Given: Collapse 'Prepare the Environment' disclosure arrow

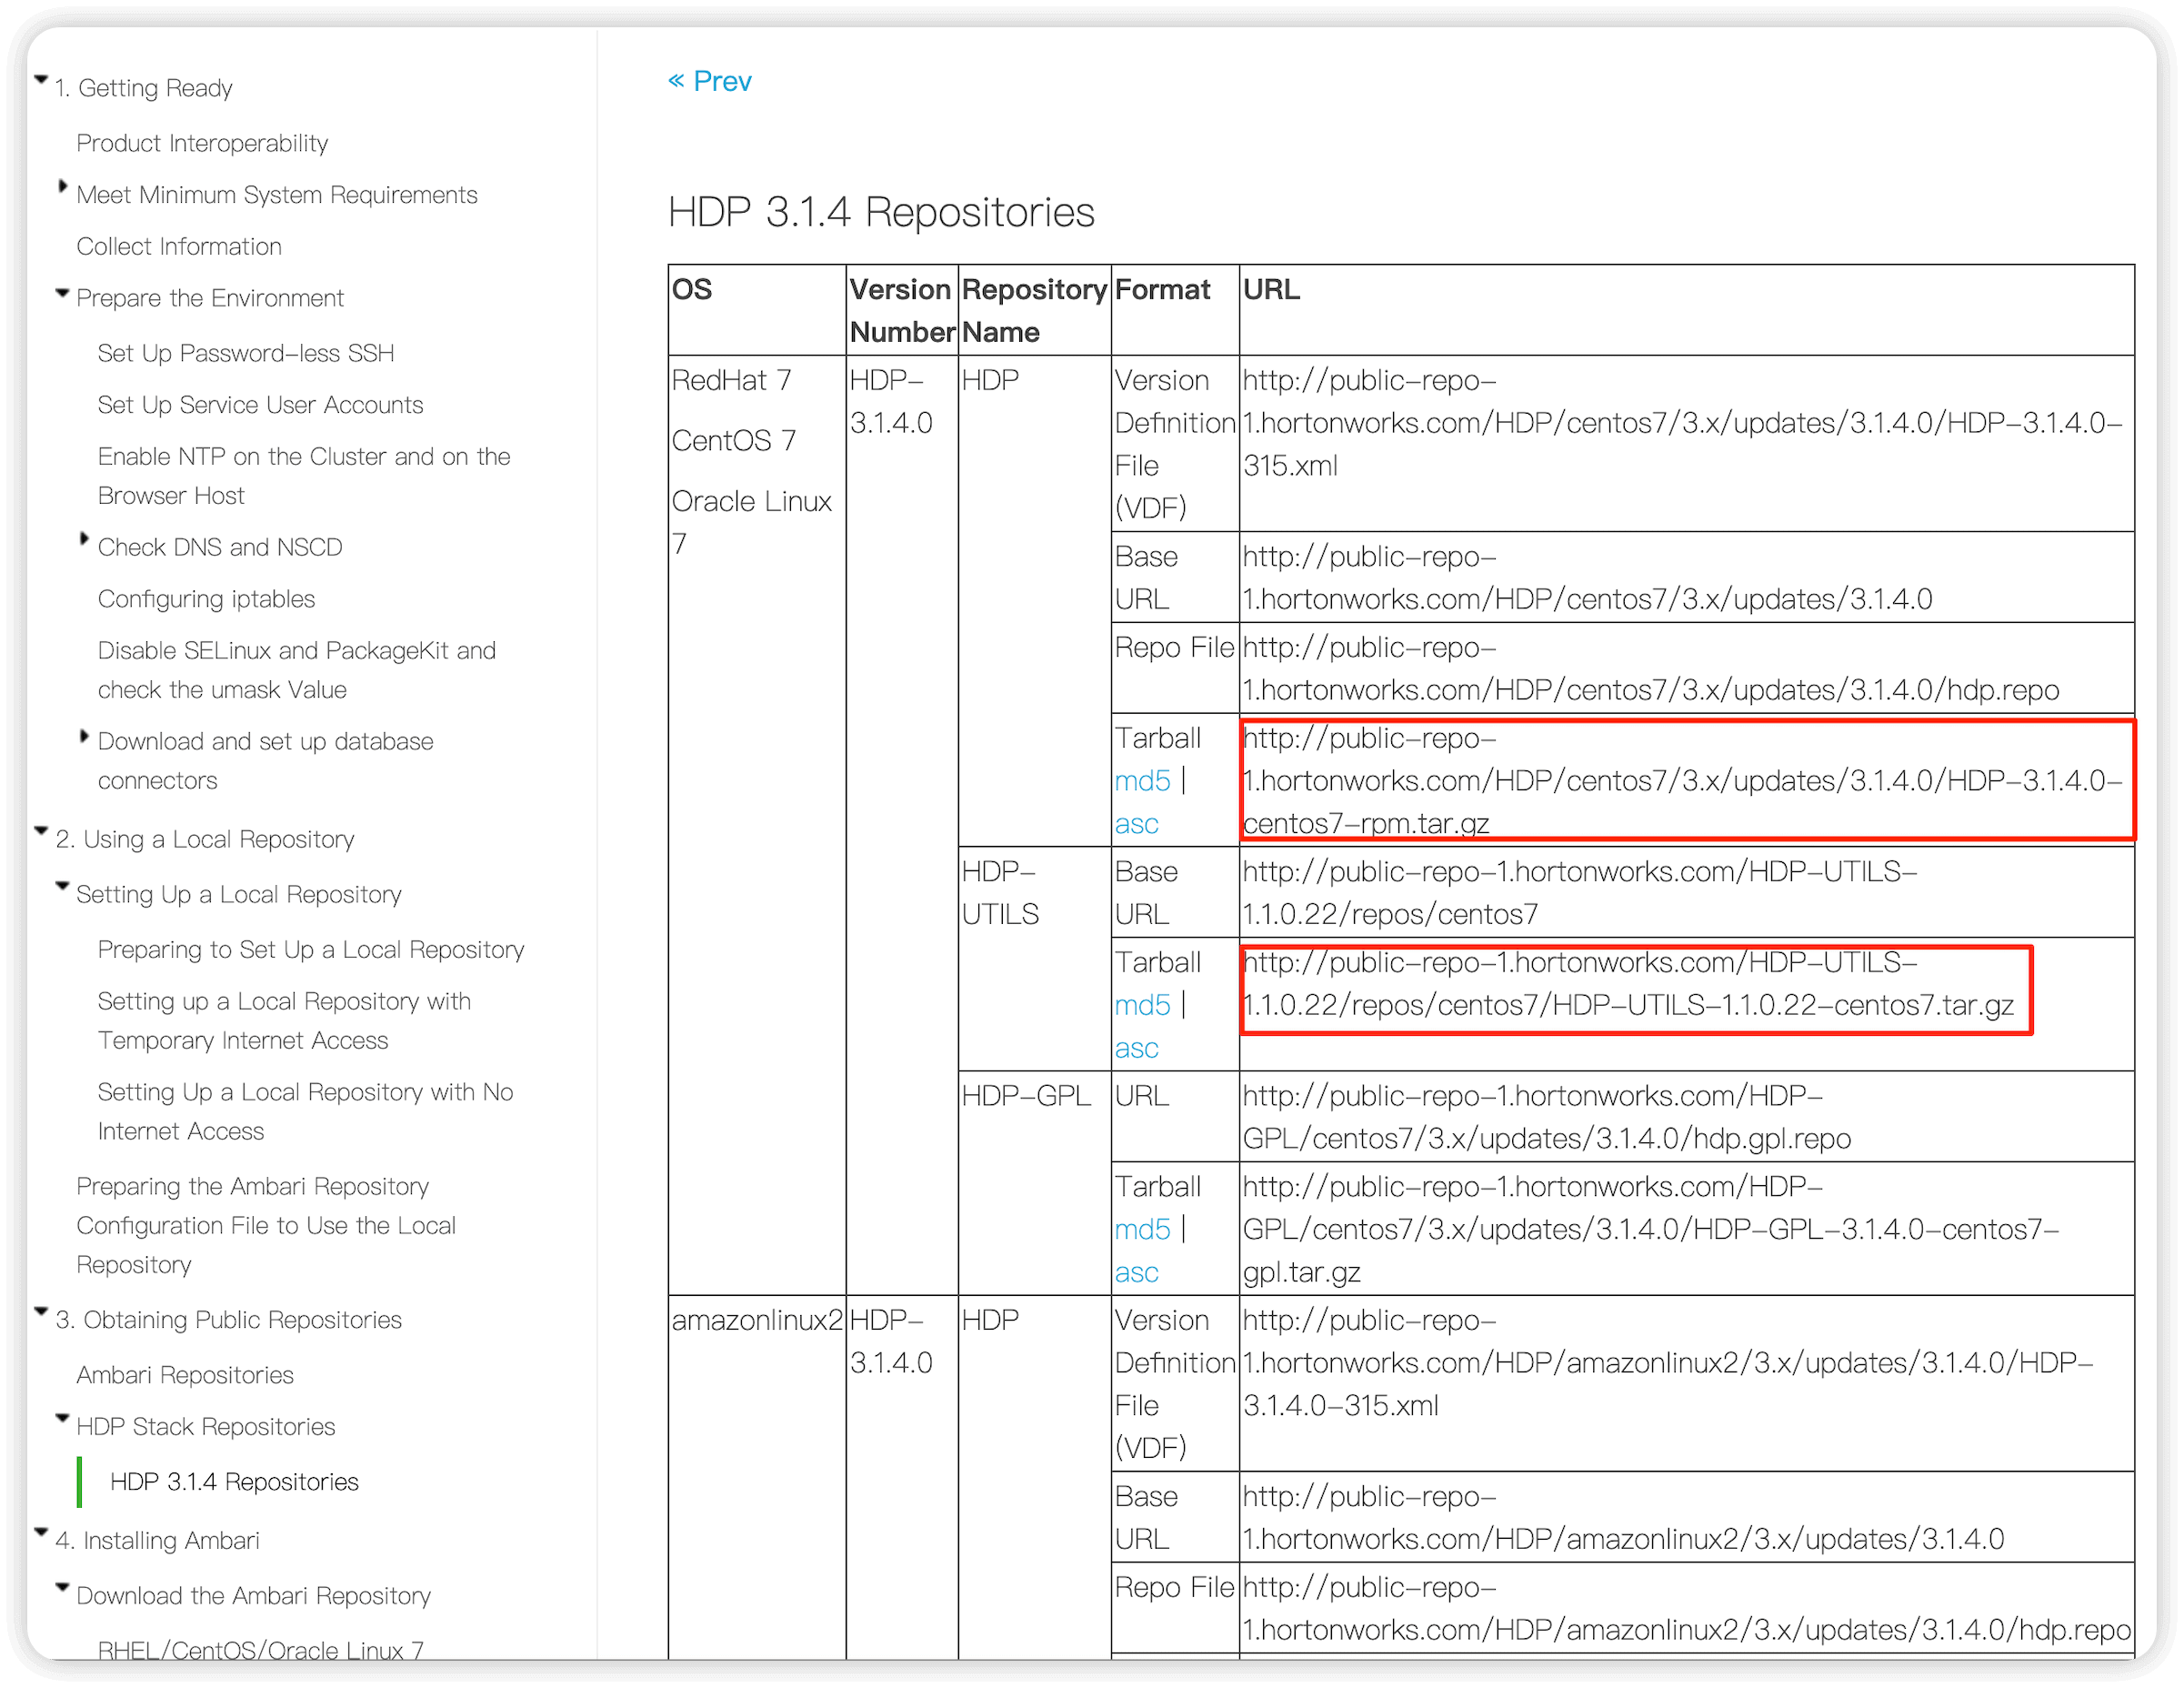Looking at the screenshot, I should (x=63, y=294).
